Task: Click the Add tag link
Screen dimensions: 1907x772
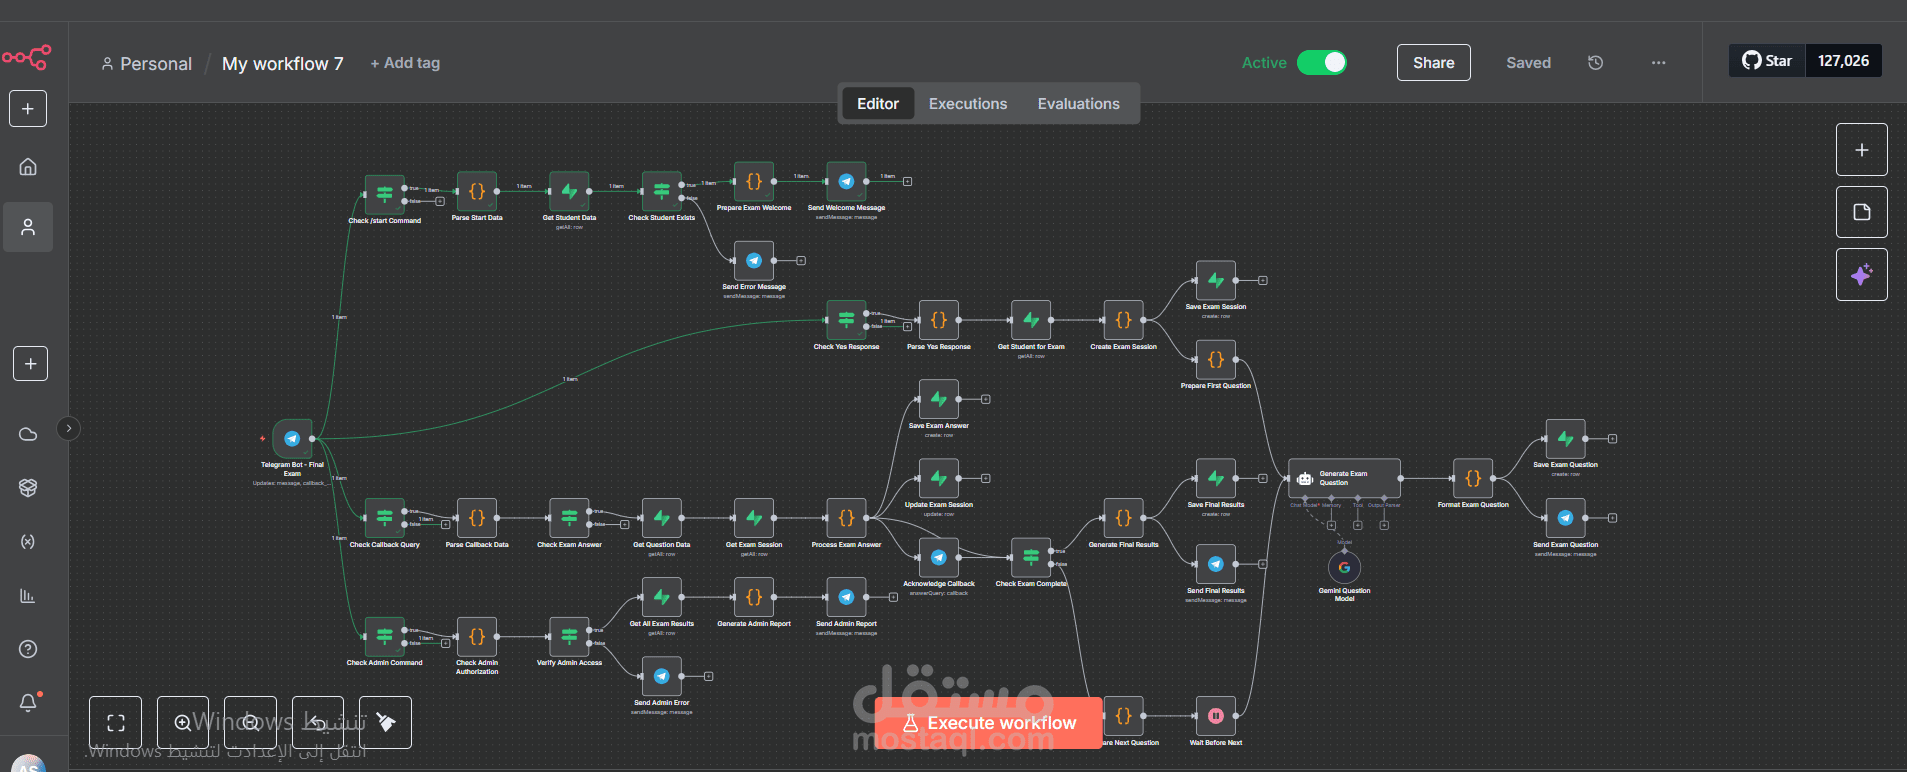Action: pos(405,62)
